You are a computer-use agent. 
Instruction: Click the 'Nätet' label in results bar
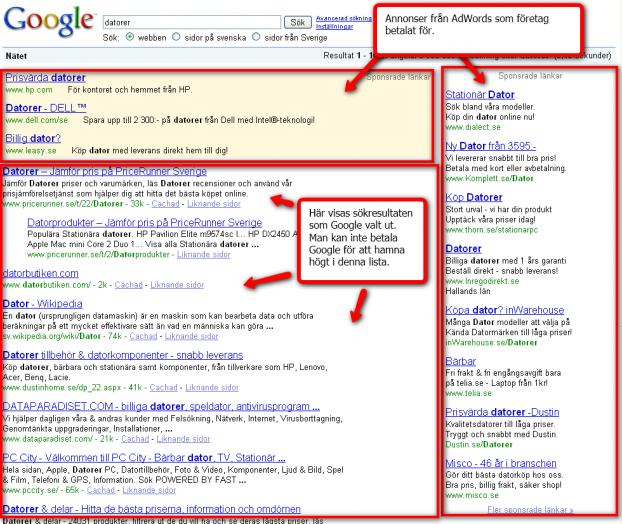[x=16, y=56]
